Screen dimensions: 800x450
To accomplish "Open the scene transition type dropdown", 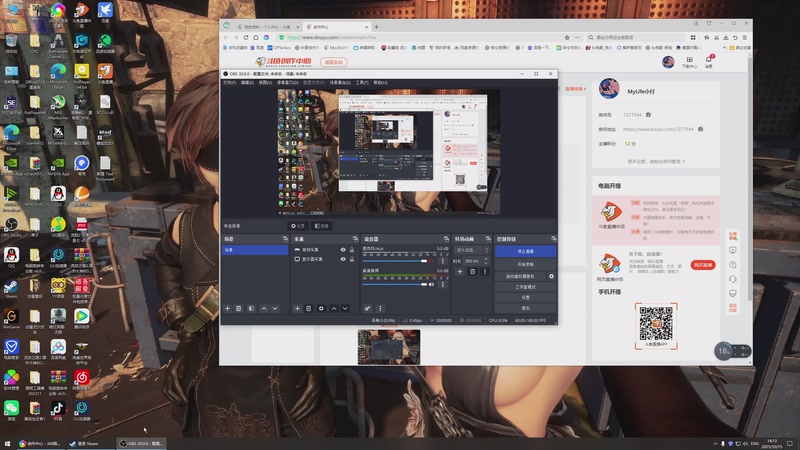I will 470,250.
